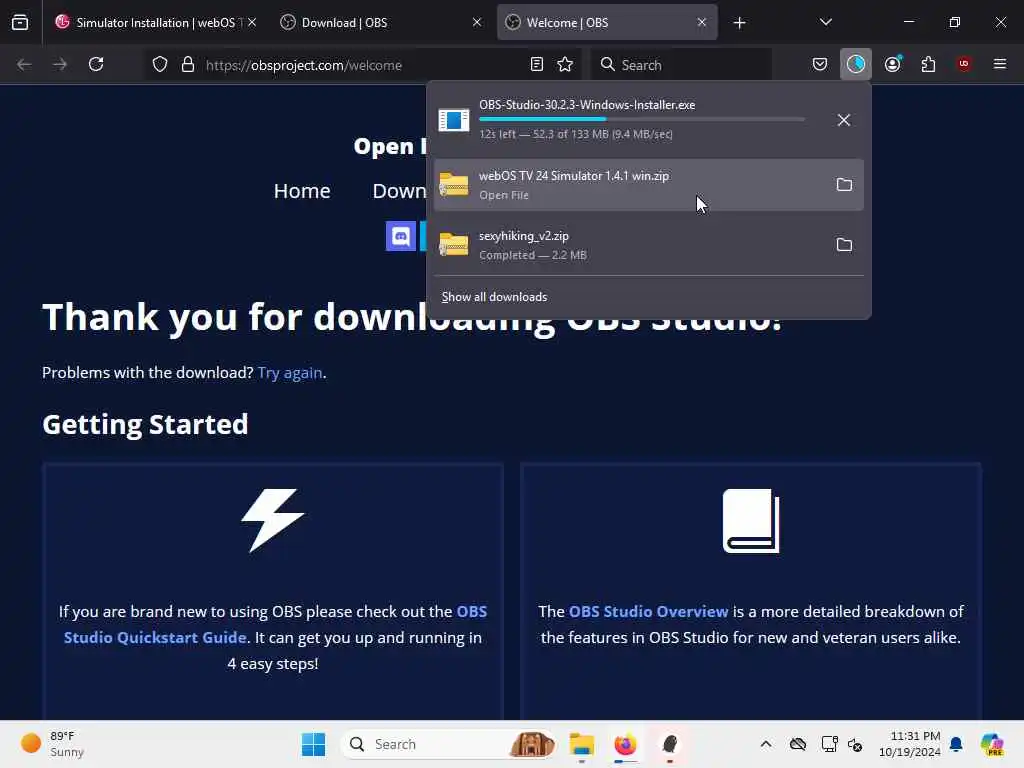Open muted volume tray icon
This screenshot has width=1024, height=768.
(855, 744)
